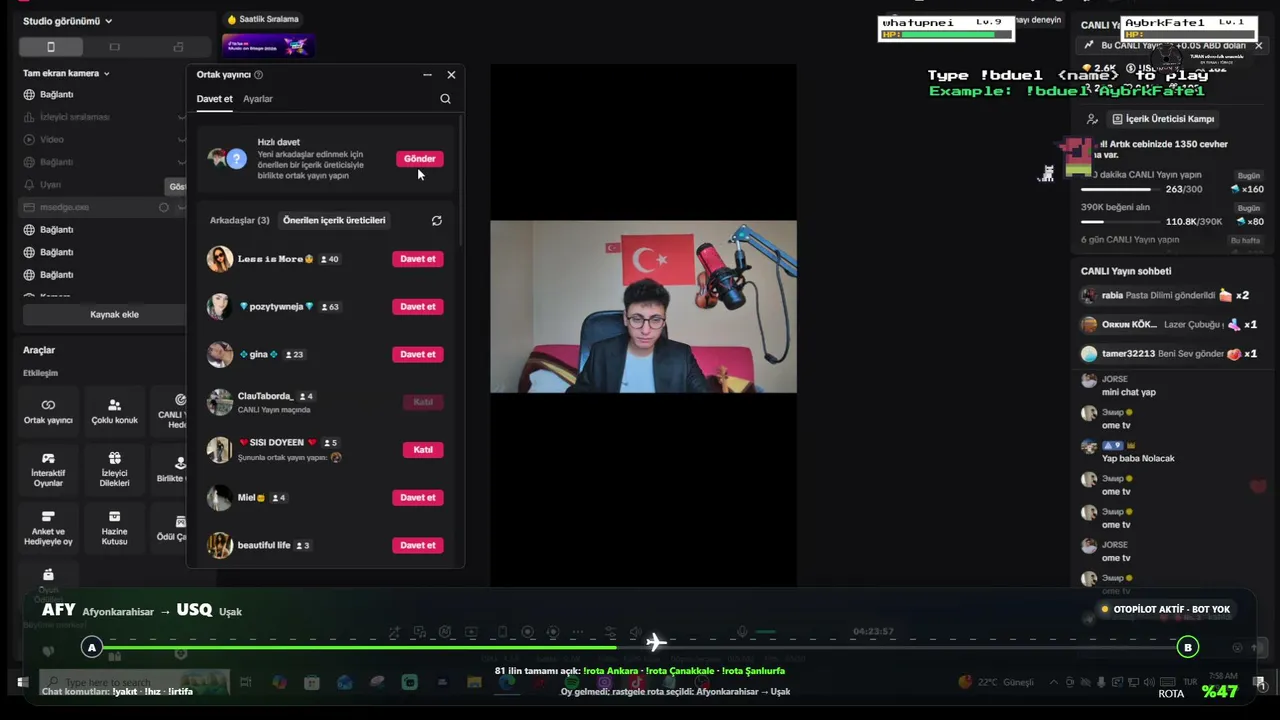
Task: Select the portrait phone layout icon
Action: (51, 47)
